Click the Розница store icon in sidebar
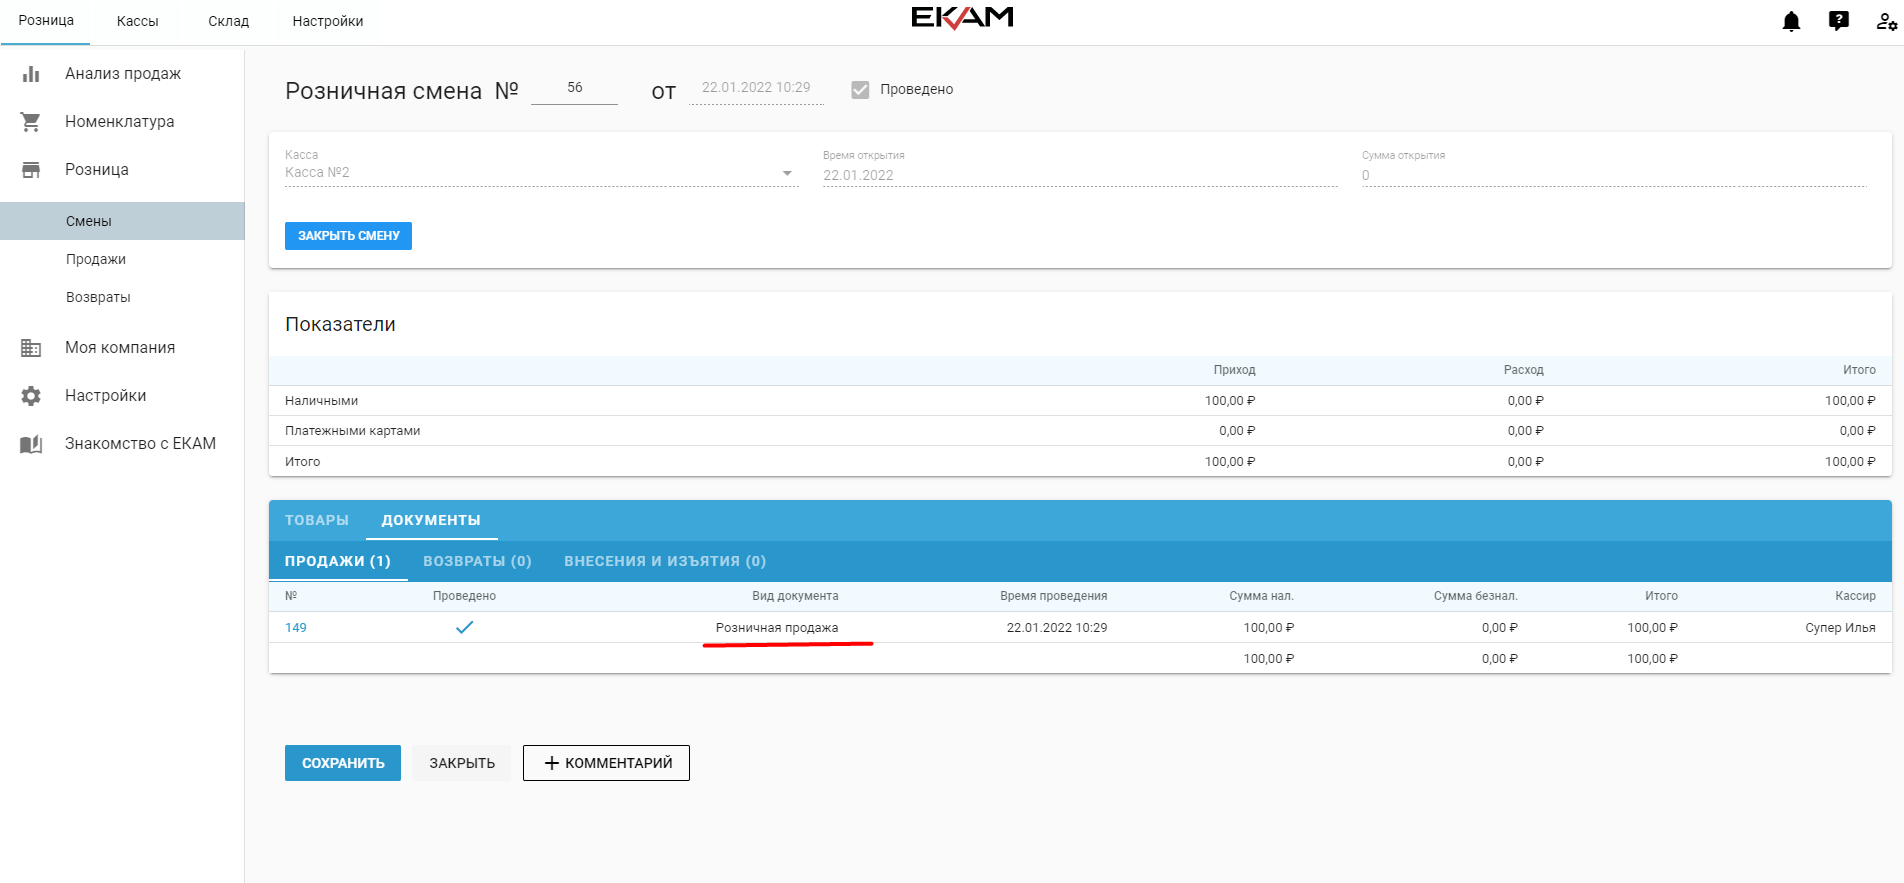Image resolution: width=1904 pixels, height=883 pixels. [31, 170]
